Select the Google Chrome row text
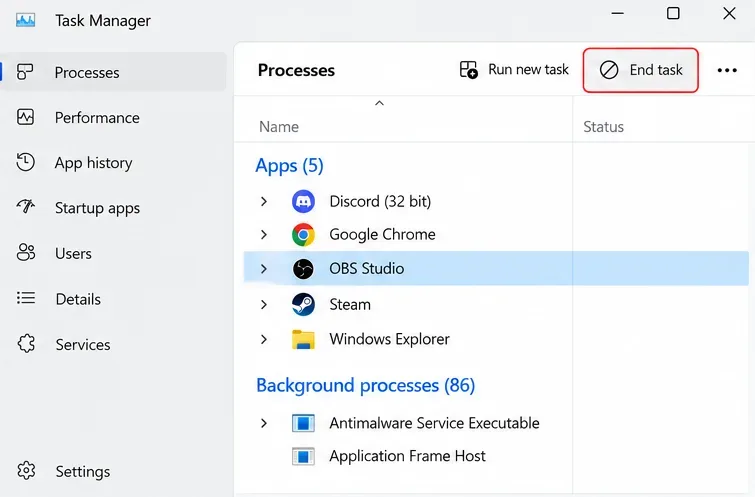755x497 pixels. [382, 235]
